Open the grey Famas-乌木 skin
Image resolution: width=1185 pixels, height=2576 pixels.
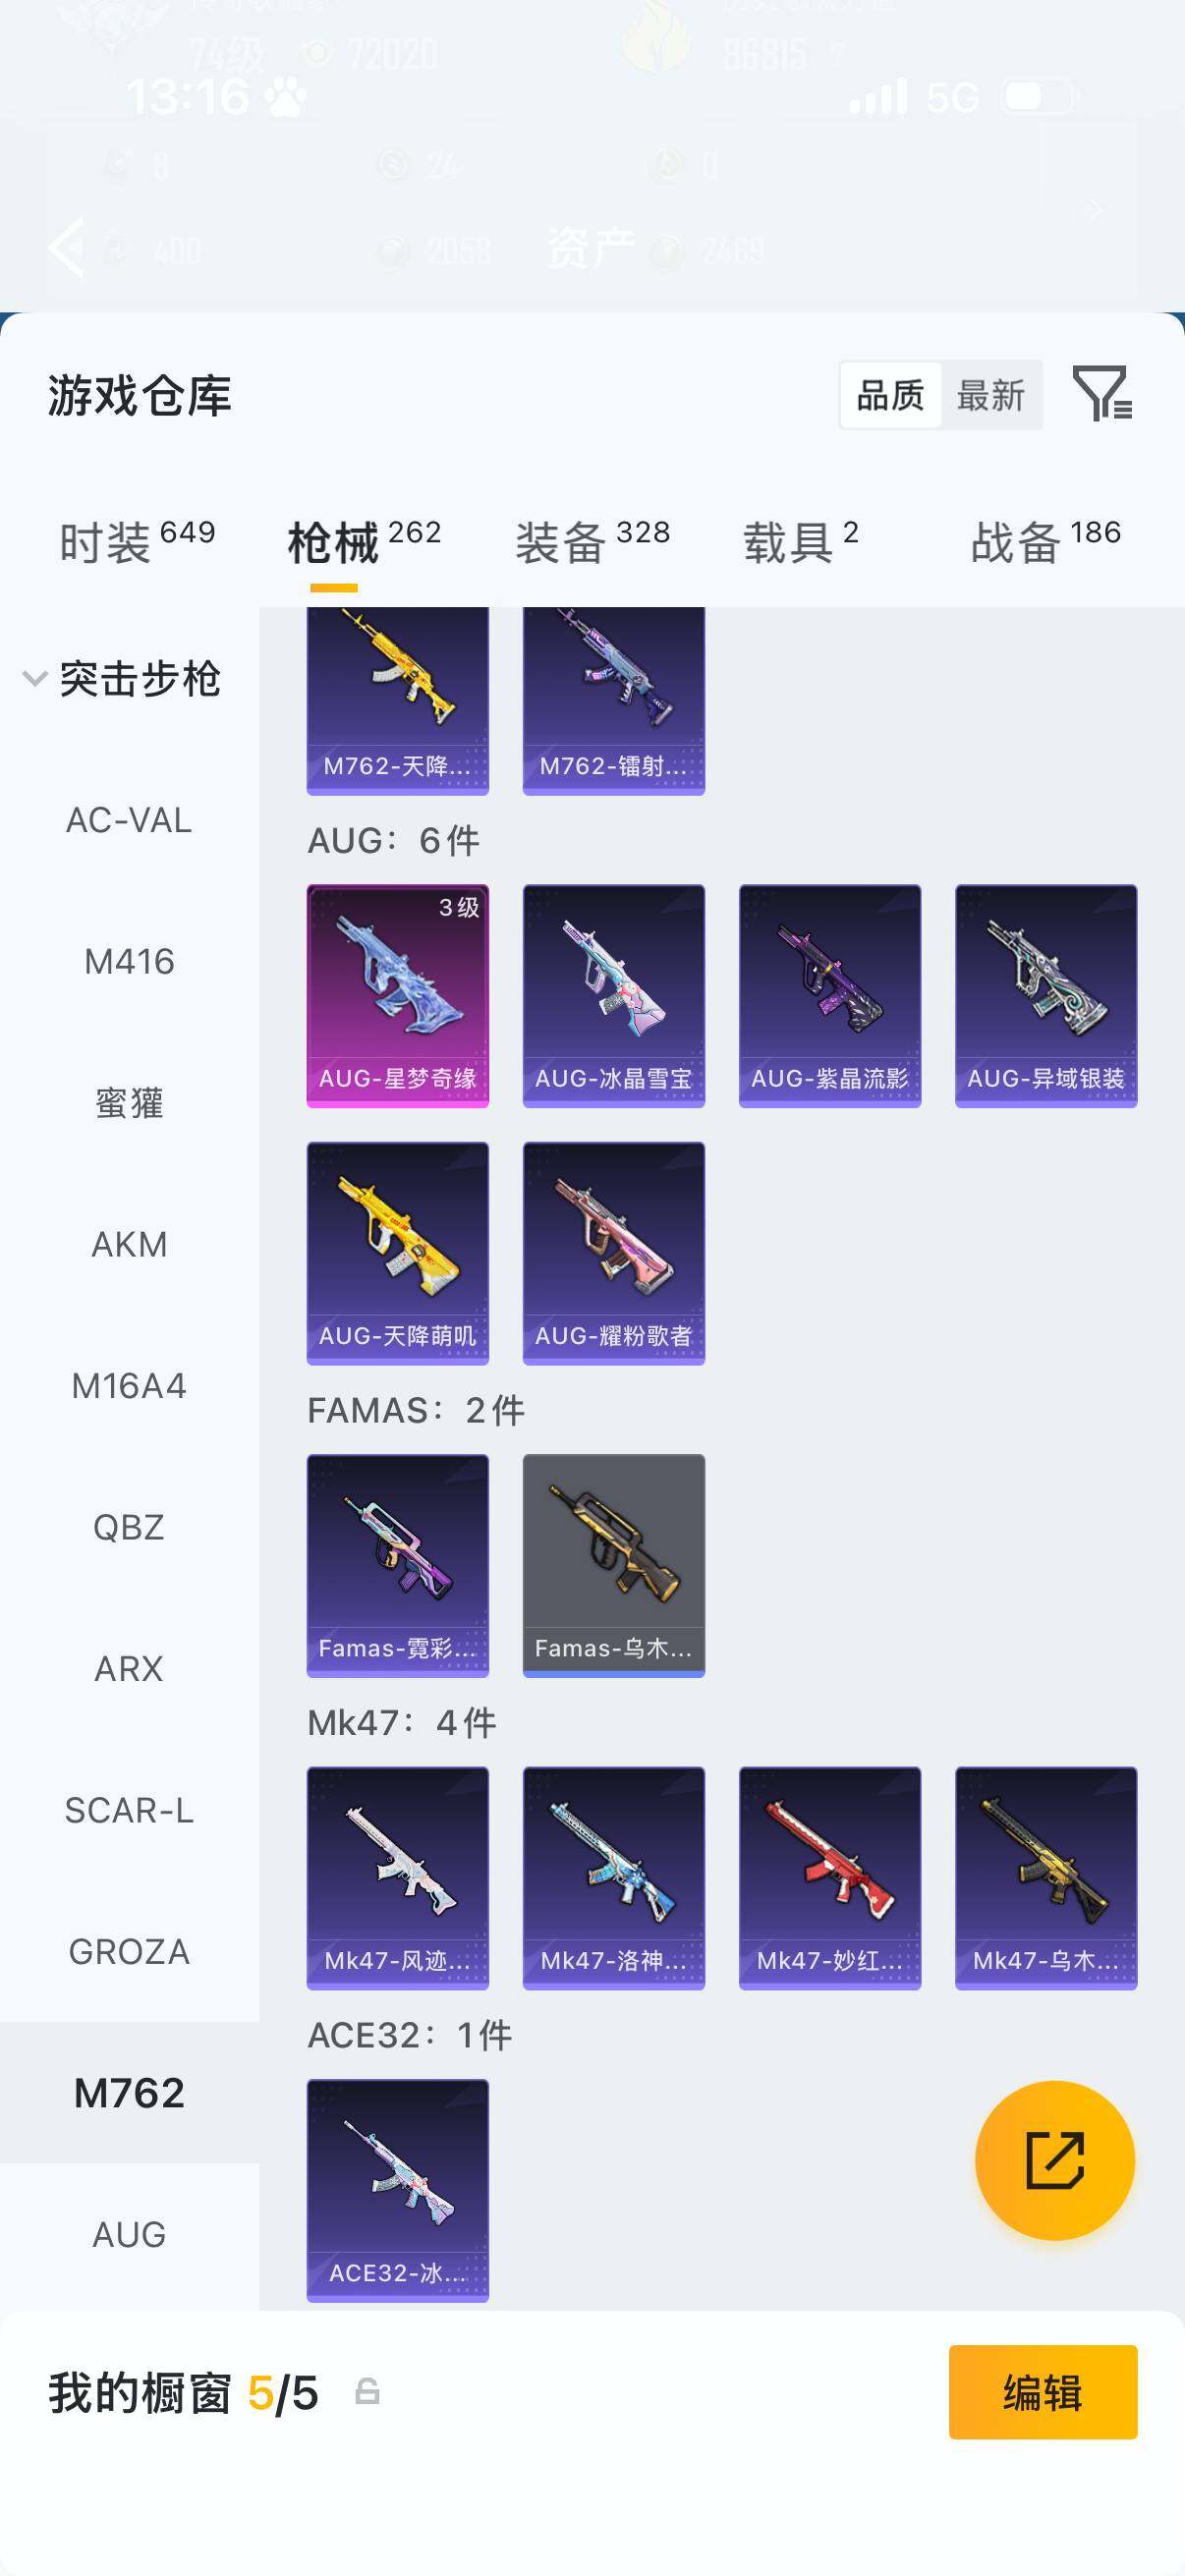click(x=613, y=1565)
